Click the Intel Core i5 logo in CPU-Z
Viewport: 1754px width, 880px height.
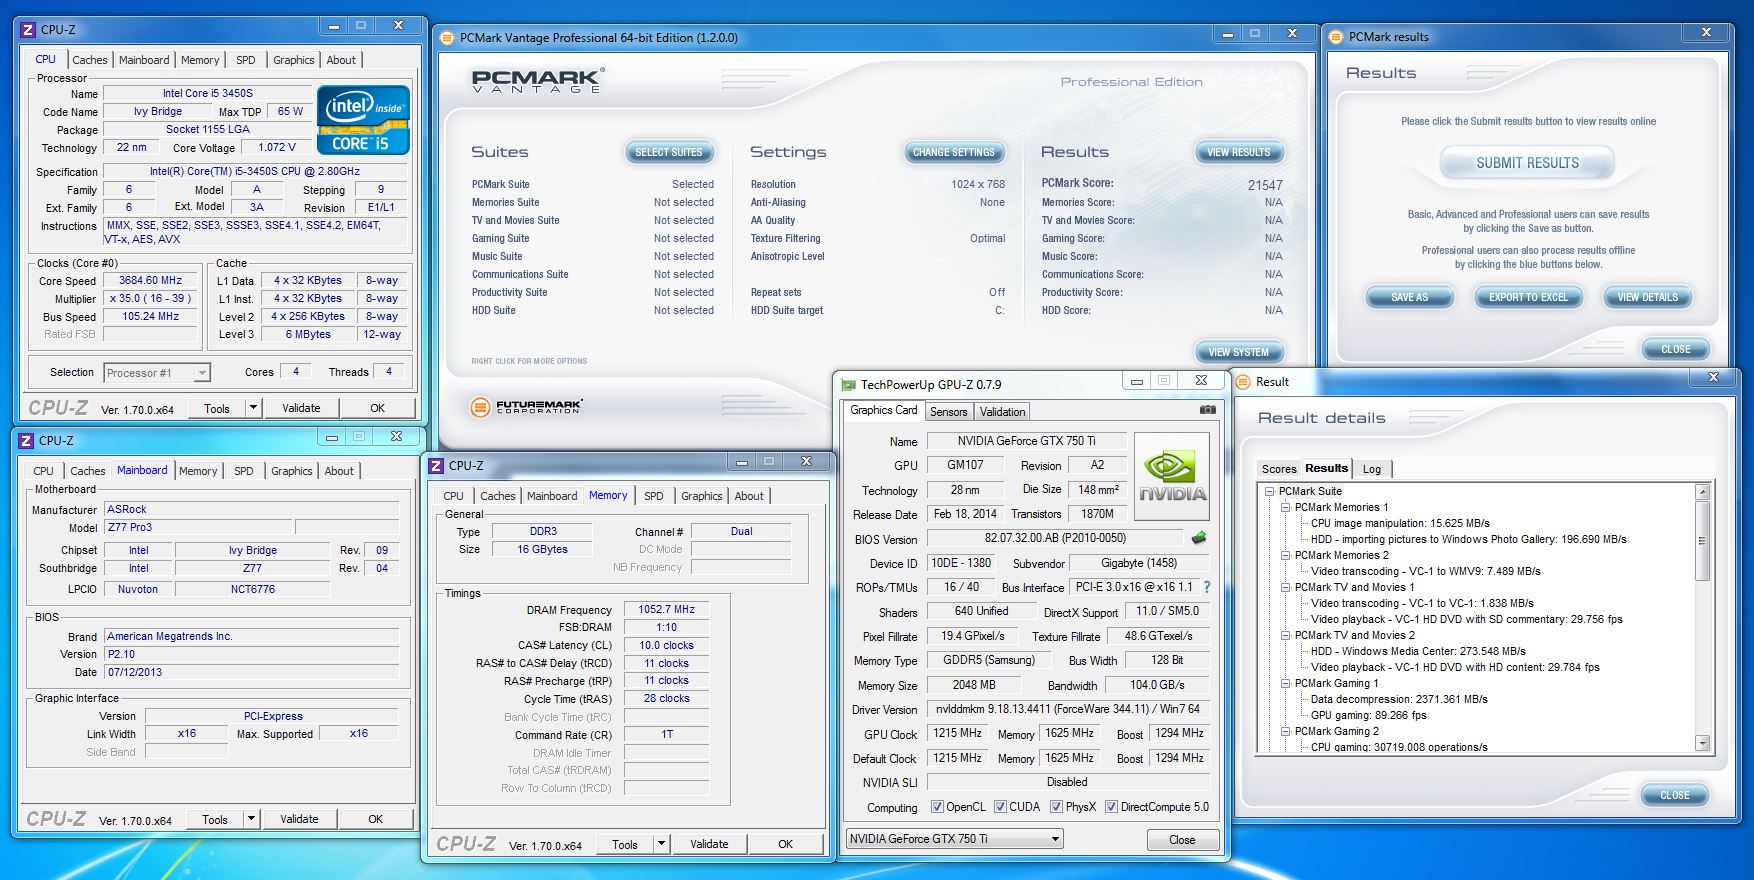point(363,120)
